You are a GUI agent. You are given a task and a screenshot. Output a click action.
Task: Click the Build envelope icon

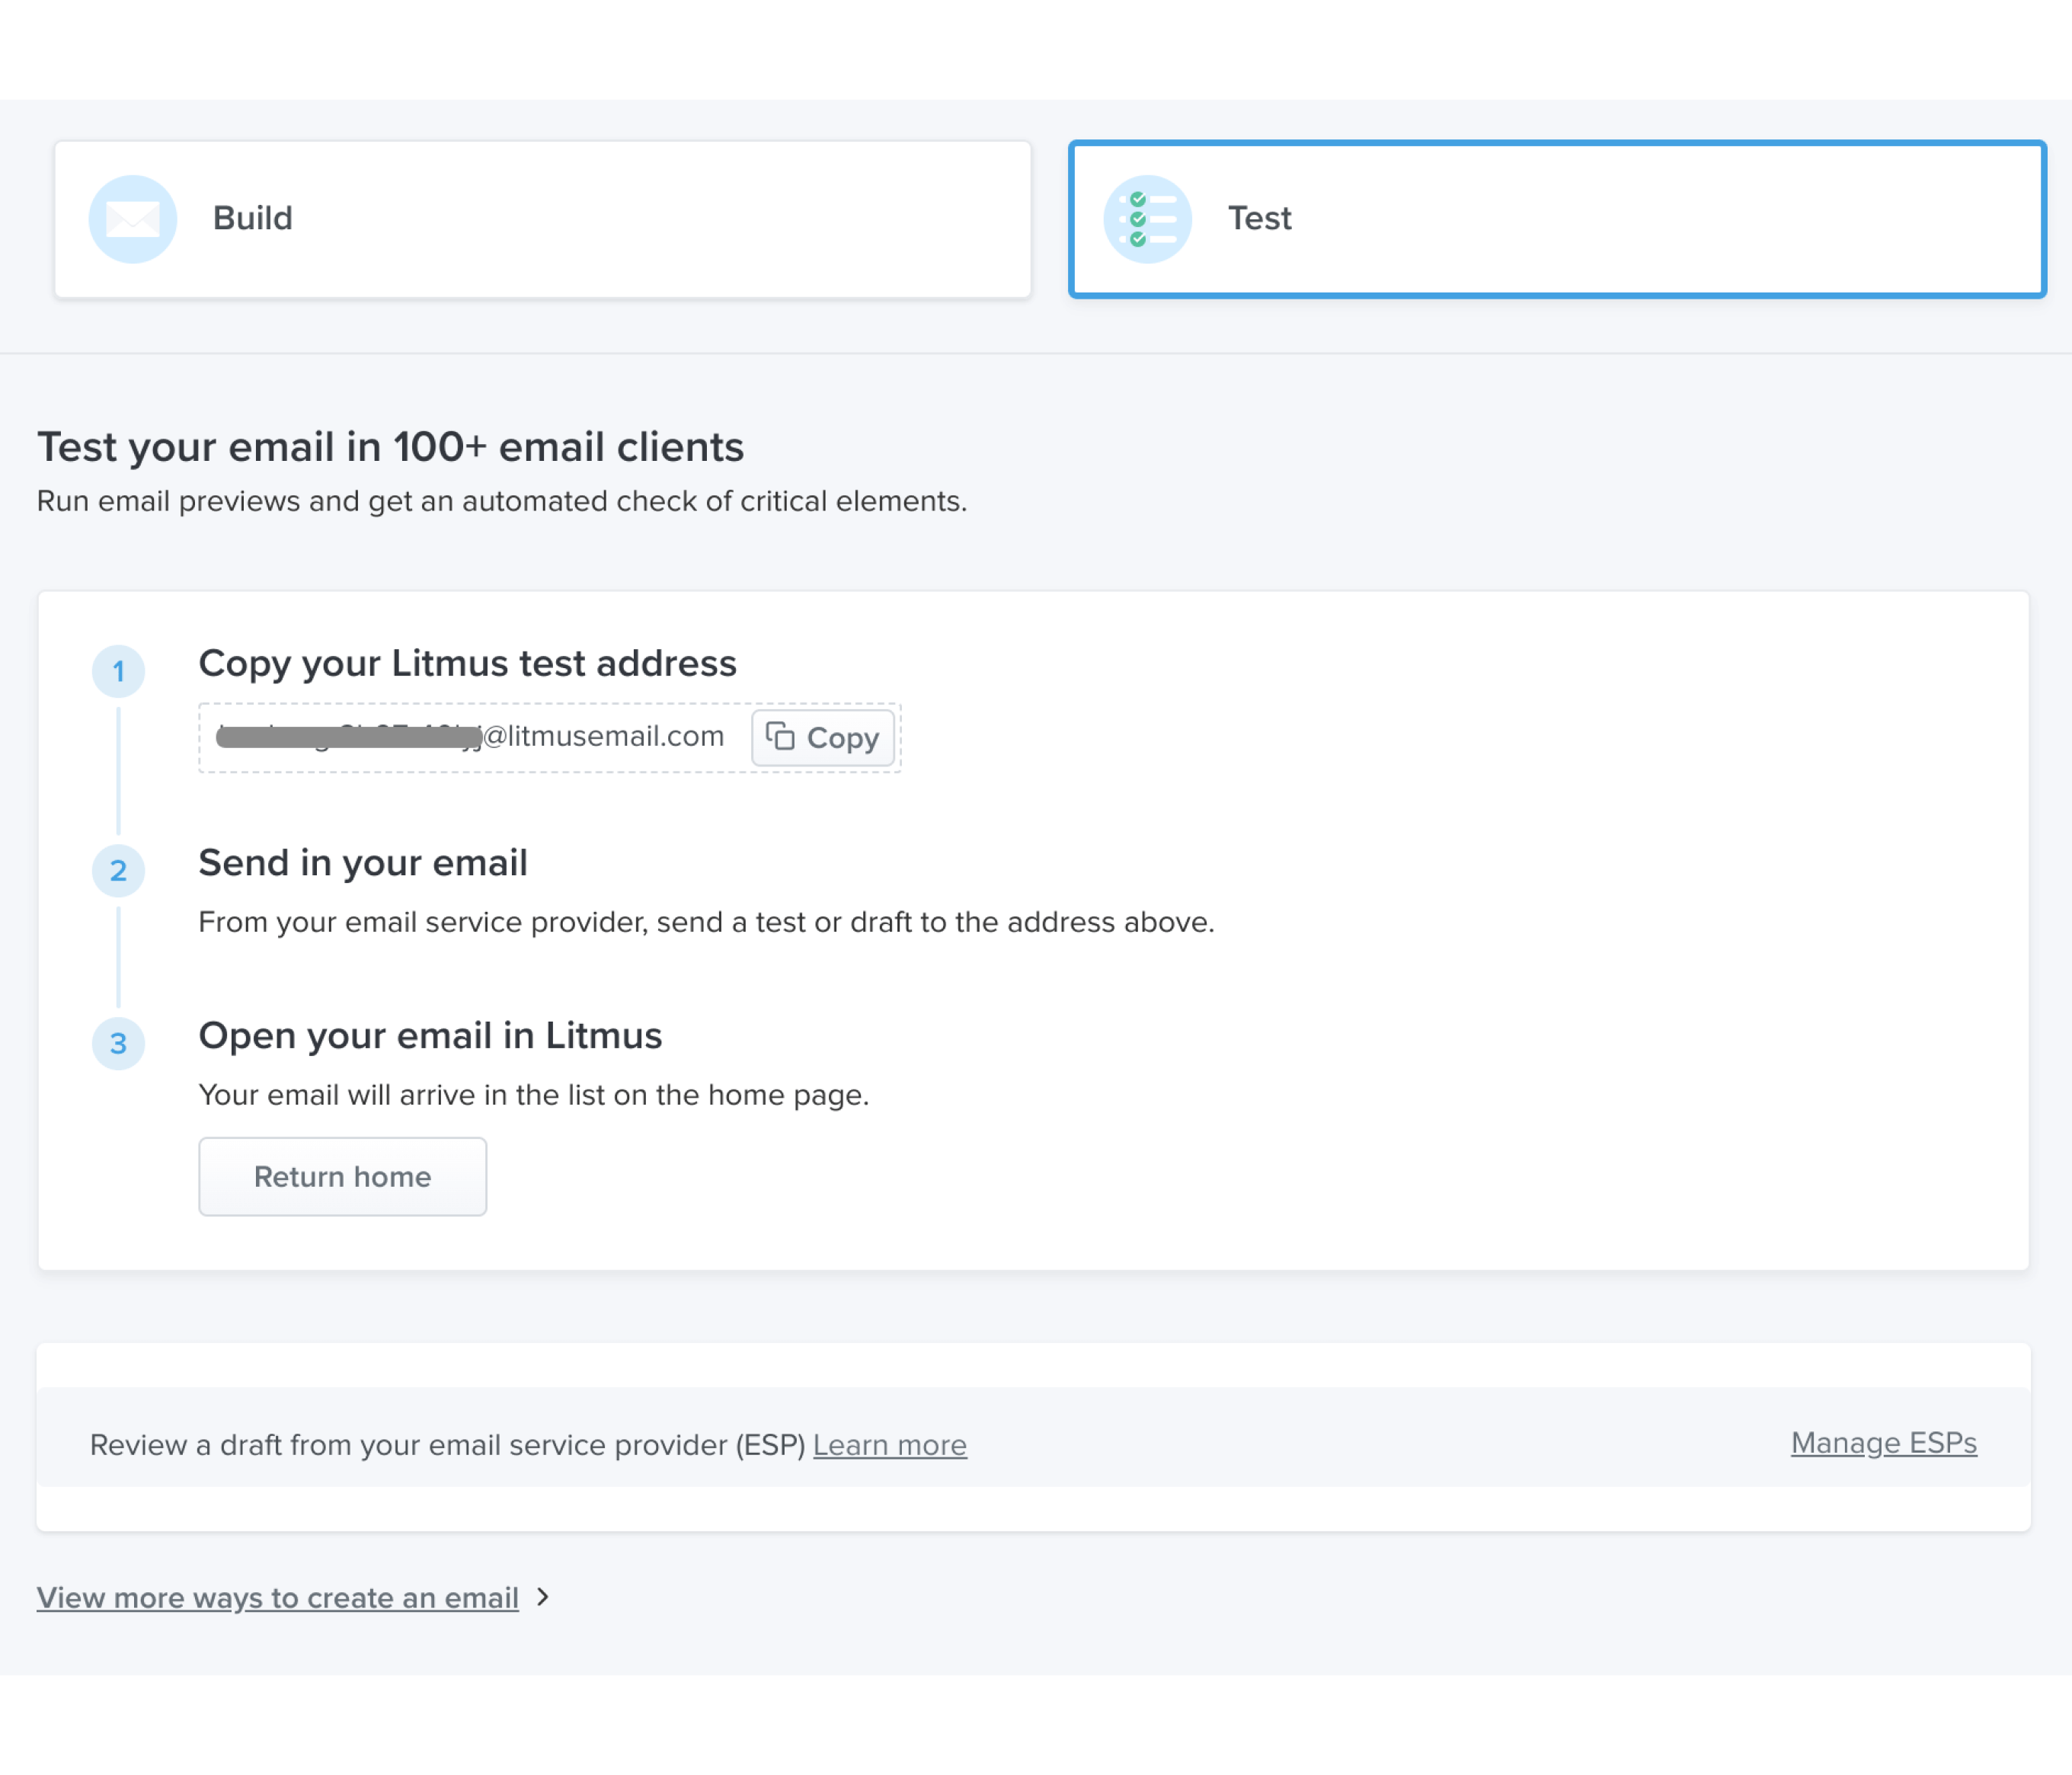pyautogui.click(x=133, y=219)
